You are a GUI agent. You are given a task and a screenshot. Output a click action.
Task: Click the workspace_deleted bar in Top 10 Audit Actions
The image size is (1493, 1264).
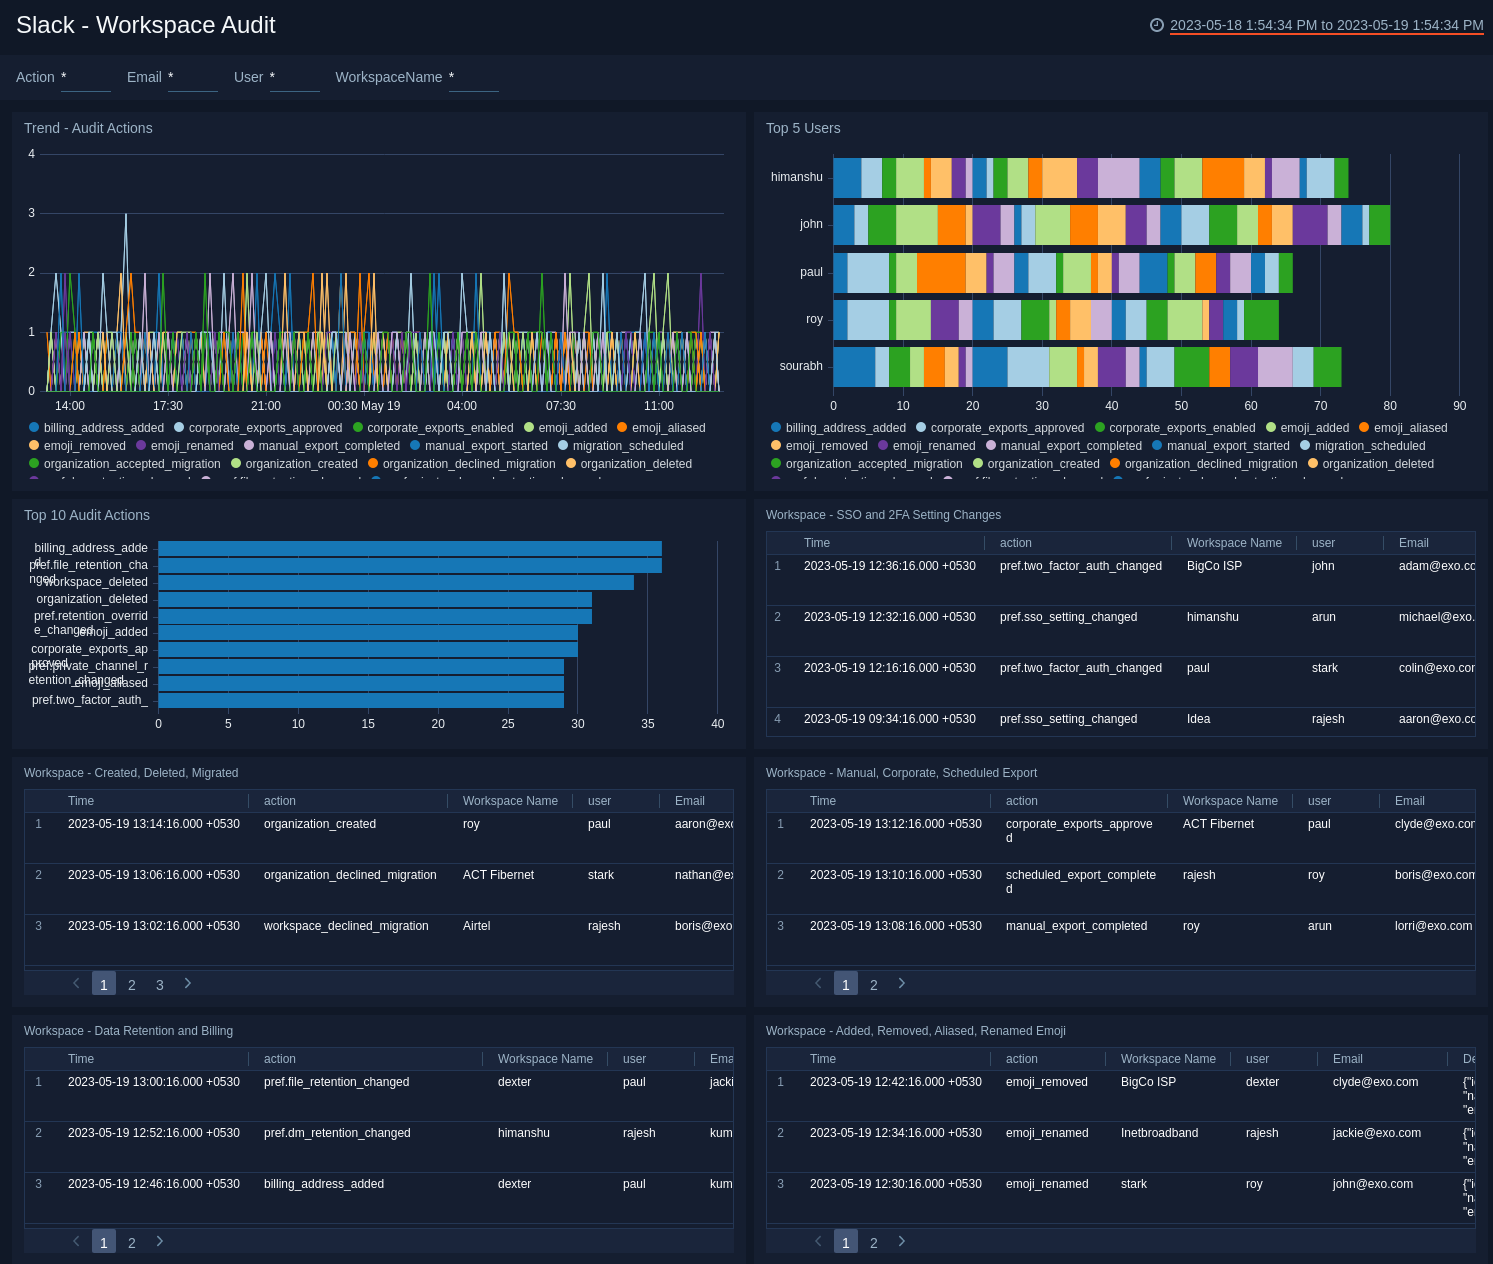click(x=400, y=581)
